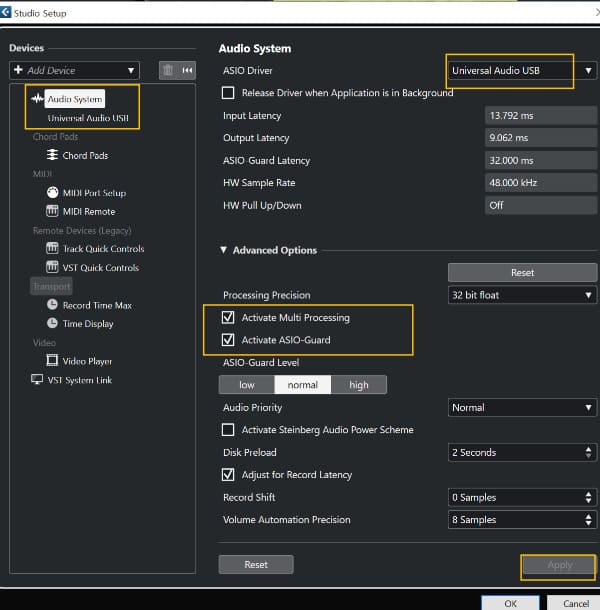Viewport: 600px width, 610px height.
Task: Select Record Time Max entry
Action: 97,305
